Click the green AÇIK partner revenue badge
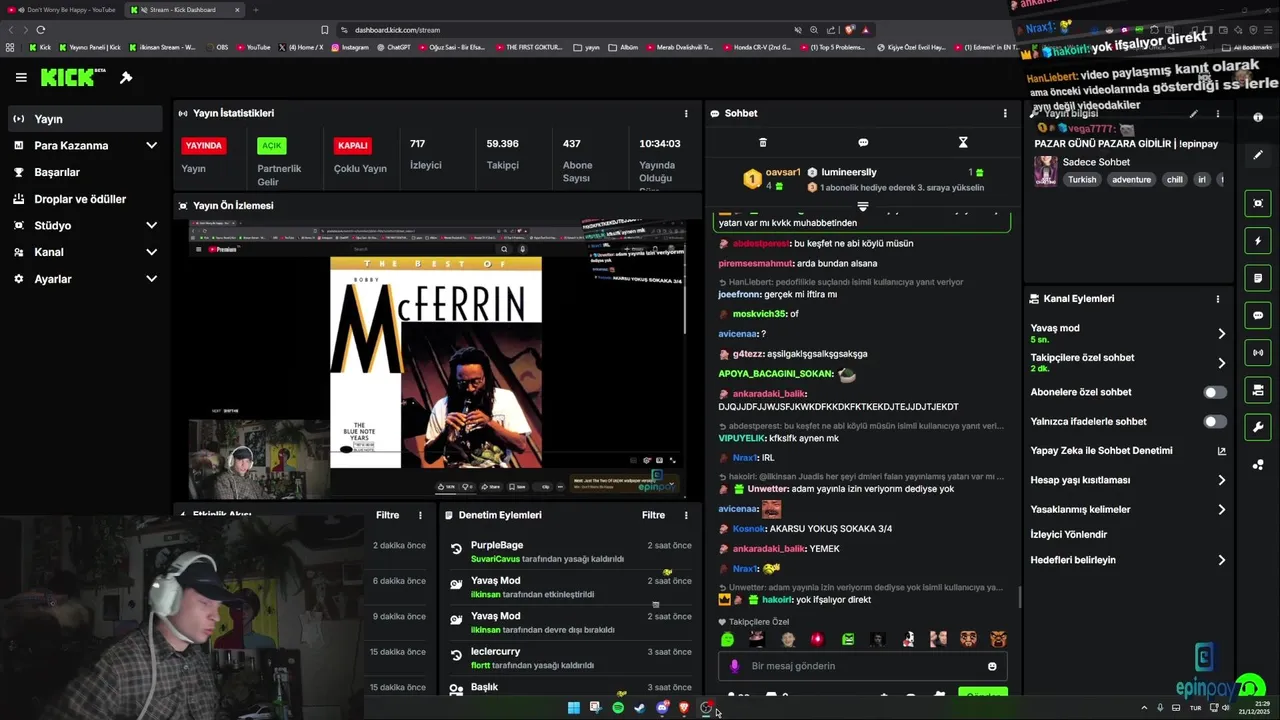The width and height of the screenshot is (1280, 720). [272, 145]
